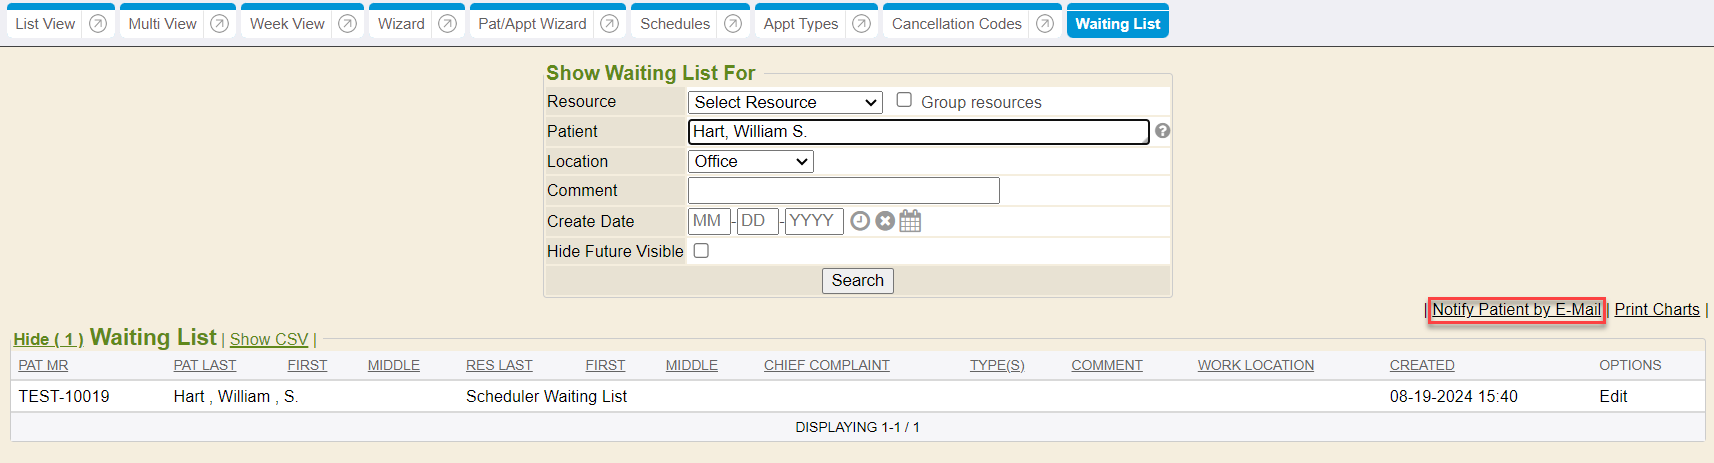Screen dimensions: 1714x463
Task: Toggle the Hide Future Visible checkbox
Action: (x=701, y=251)
